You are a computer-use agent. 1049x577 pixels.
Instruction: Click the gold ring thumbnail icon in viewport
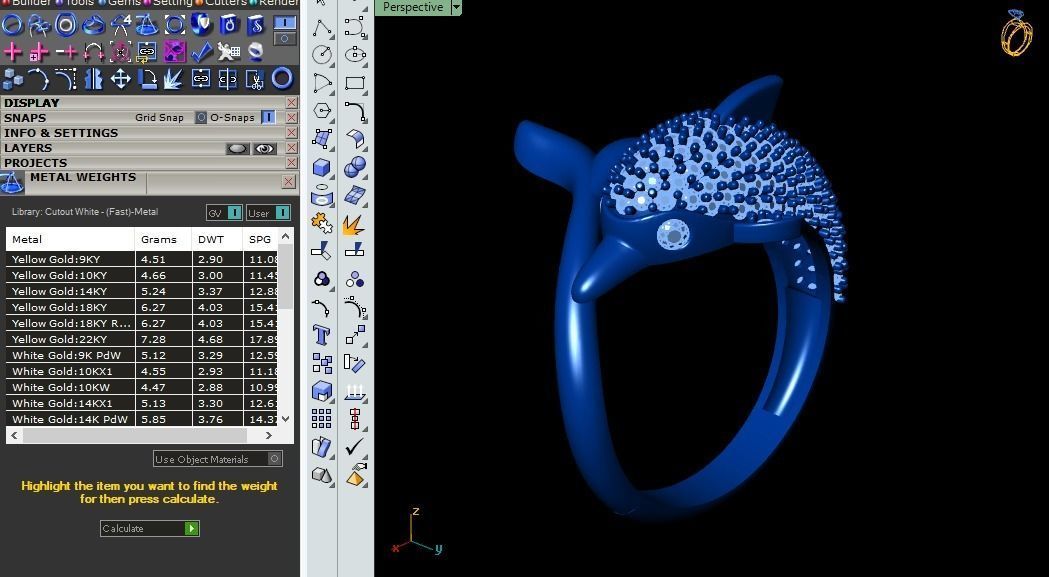point(1016,32)
